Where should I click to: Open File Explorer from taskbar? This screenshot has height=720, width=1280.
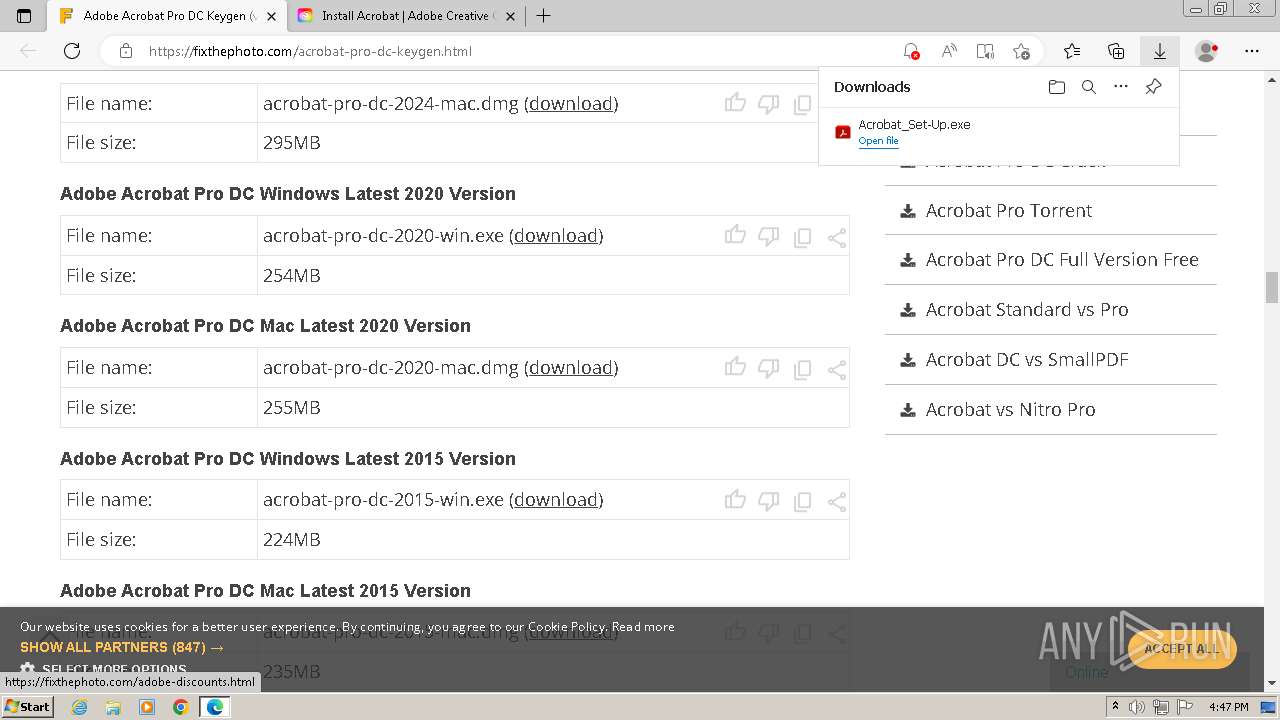pos(113,707)
